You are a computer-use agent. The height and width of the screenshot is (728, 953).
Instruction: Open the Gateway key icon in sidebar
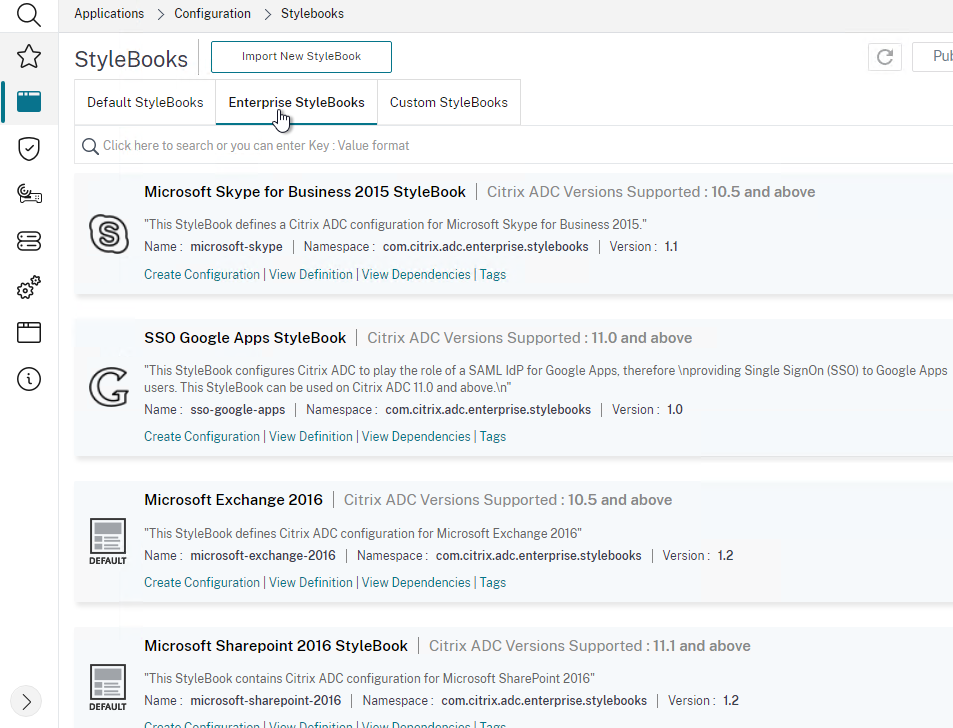[29, 194]
